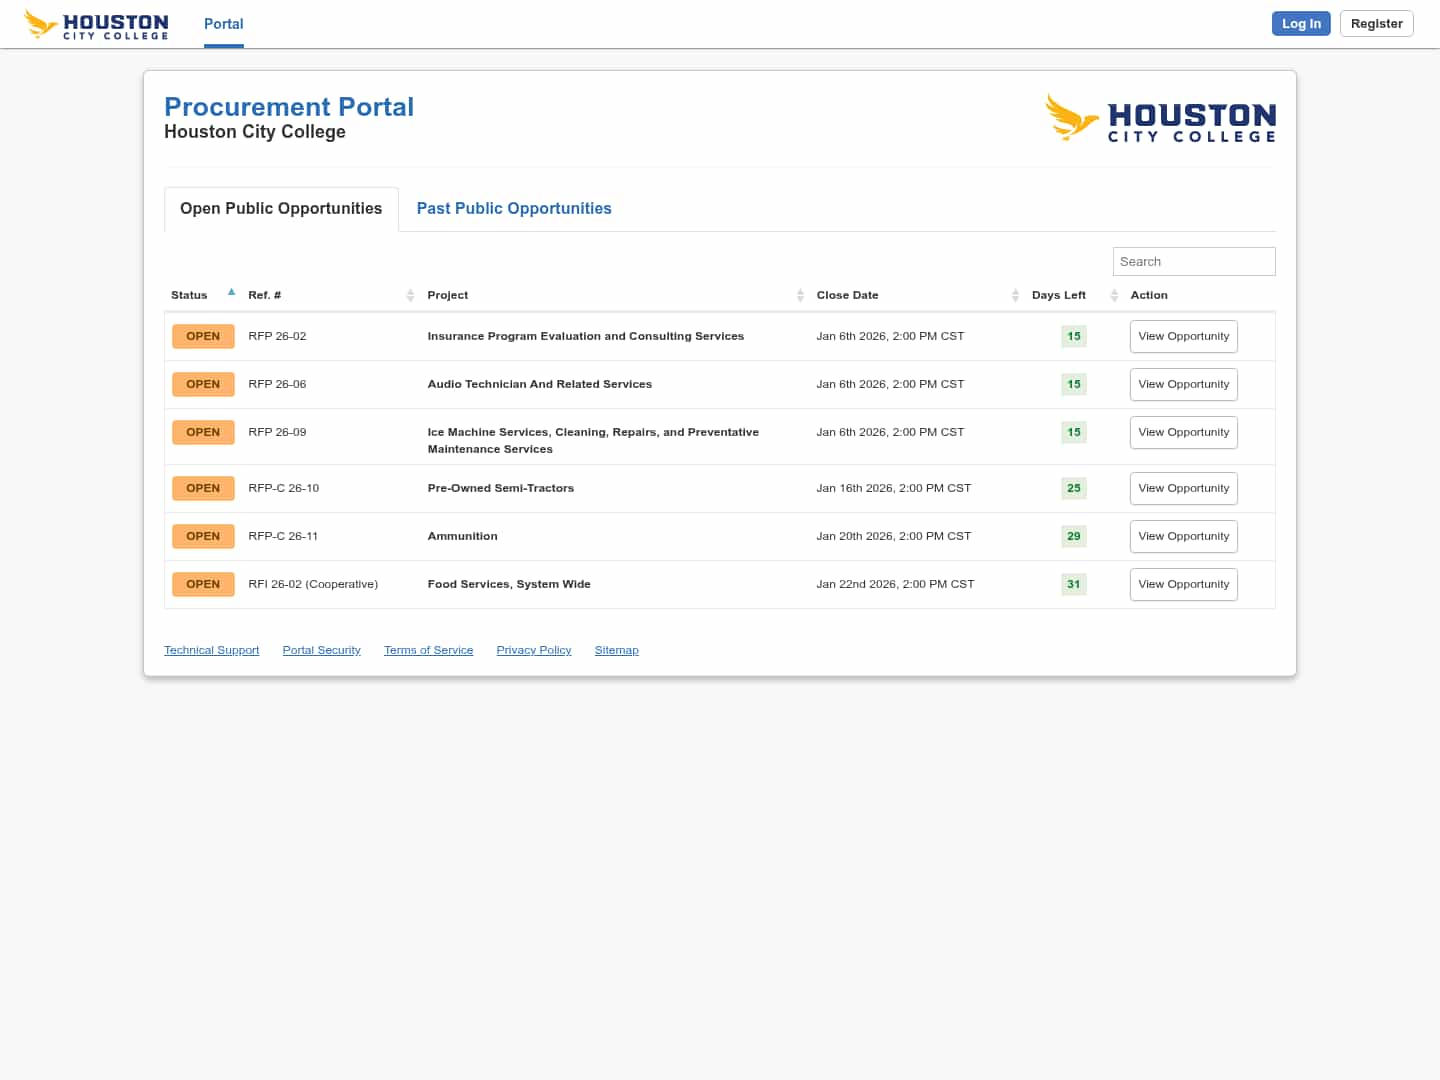Click the 31 days left badge

1073,584
